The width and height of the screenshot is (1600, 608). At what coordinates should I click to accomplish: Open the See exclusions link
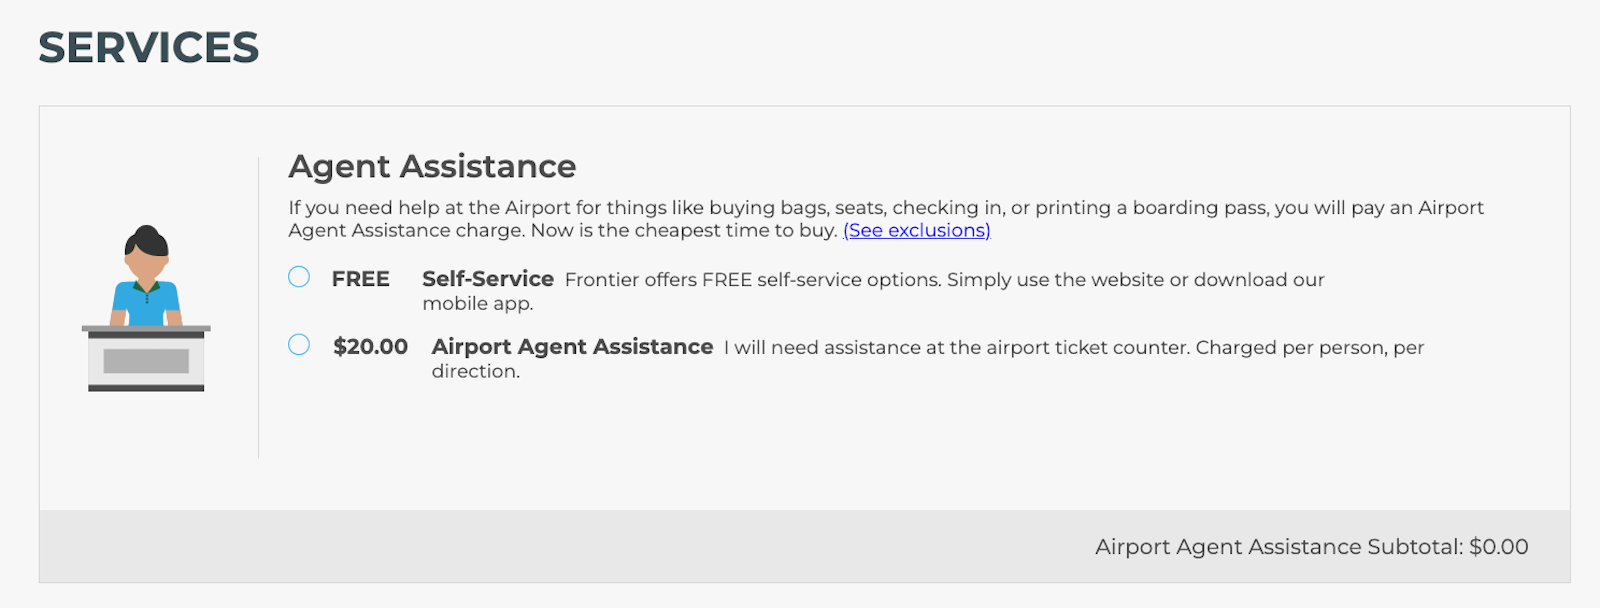[916, 231]
